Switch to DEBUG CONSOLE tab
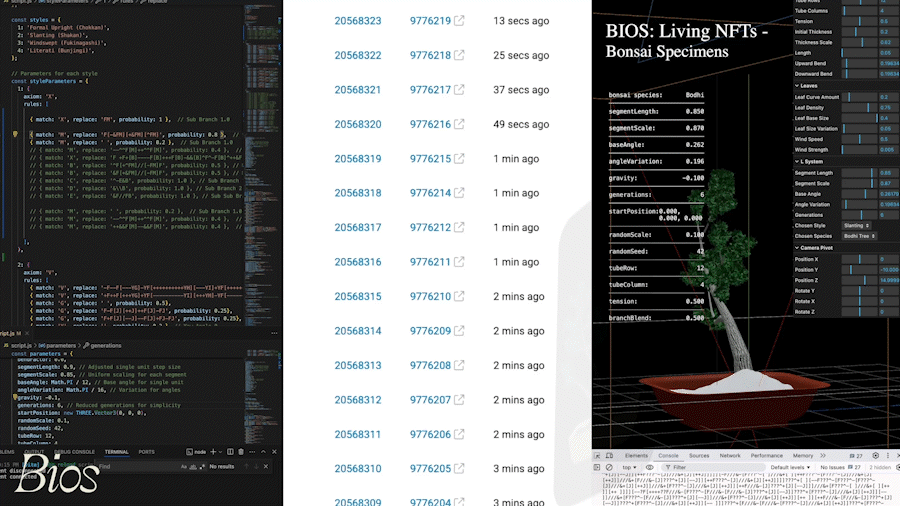This screenshot has width=900, height=506. point(75,452)
